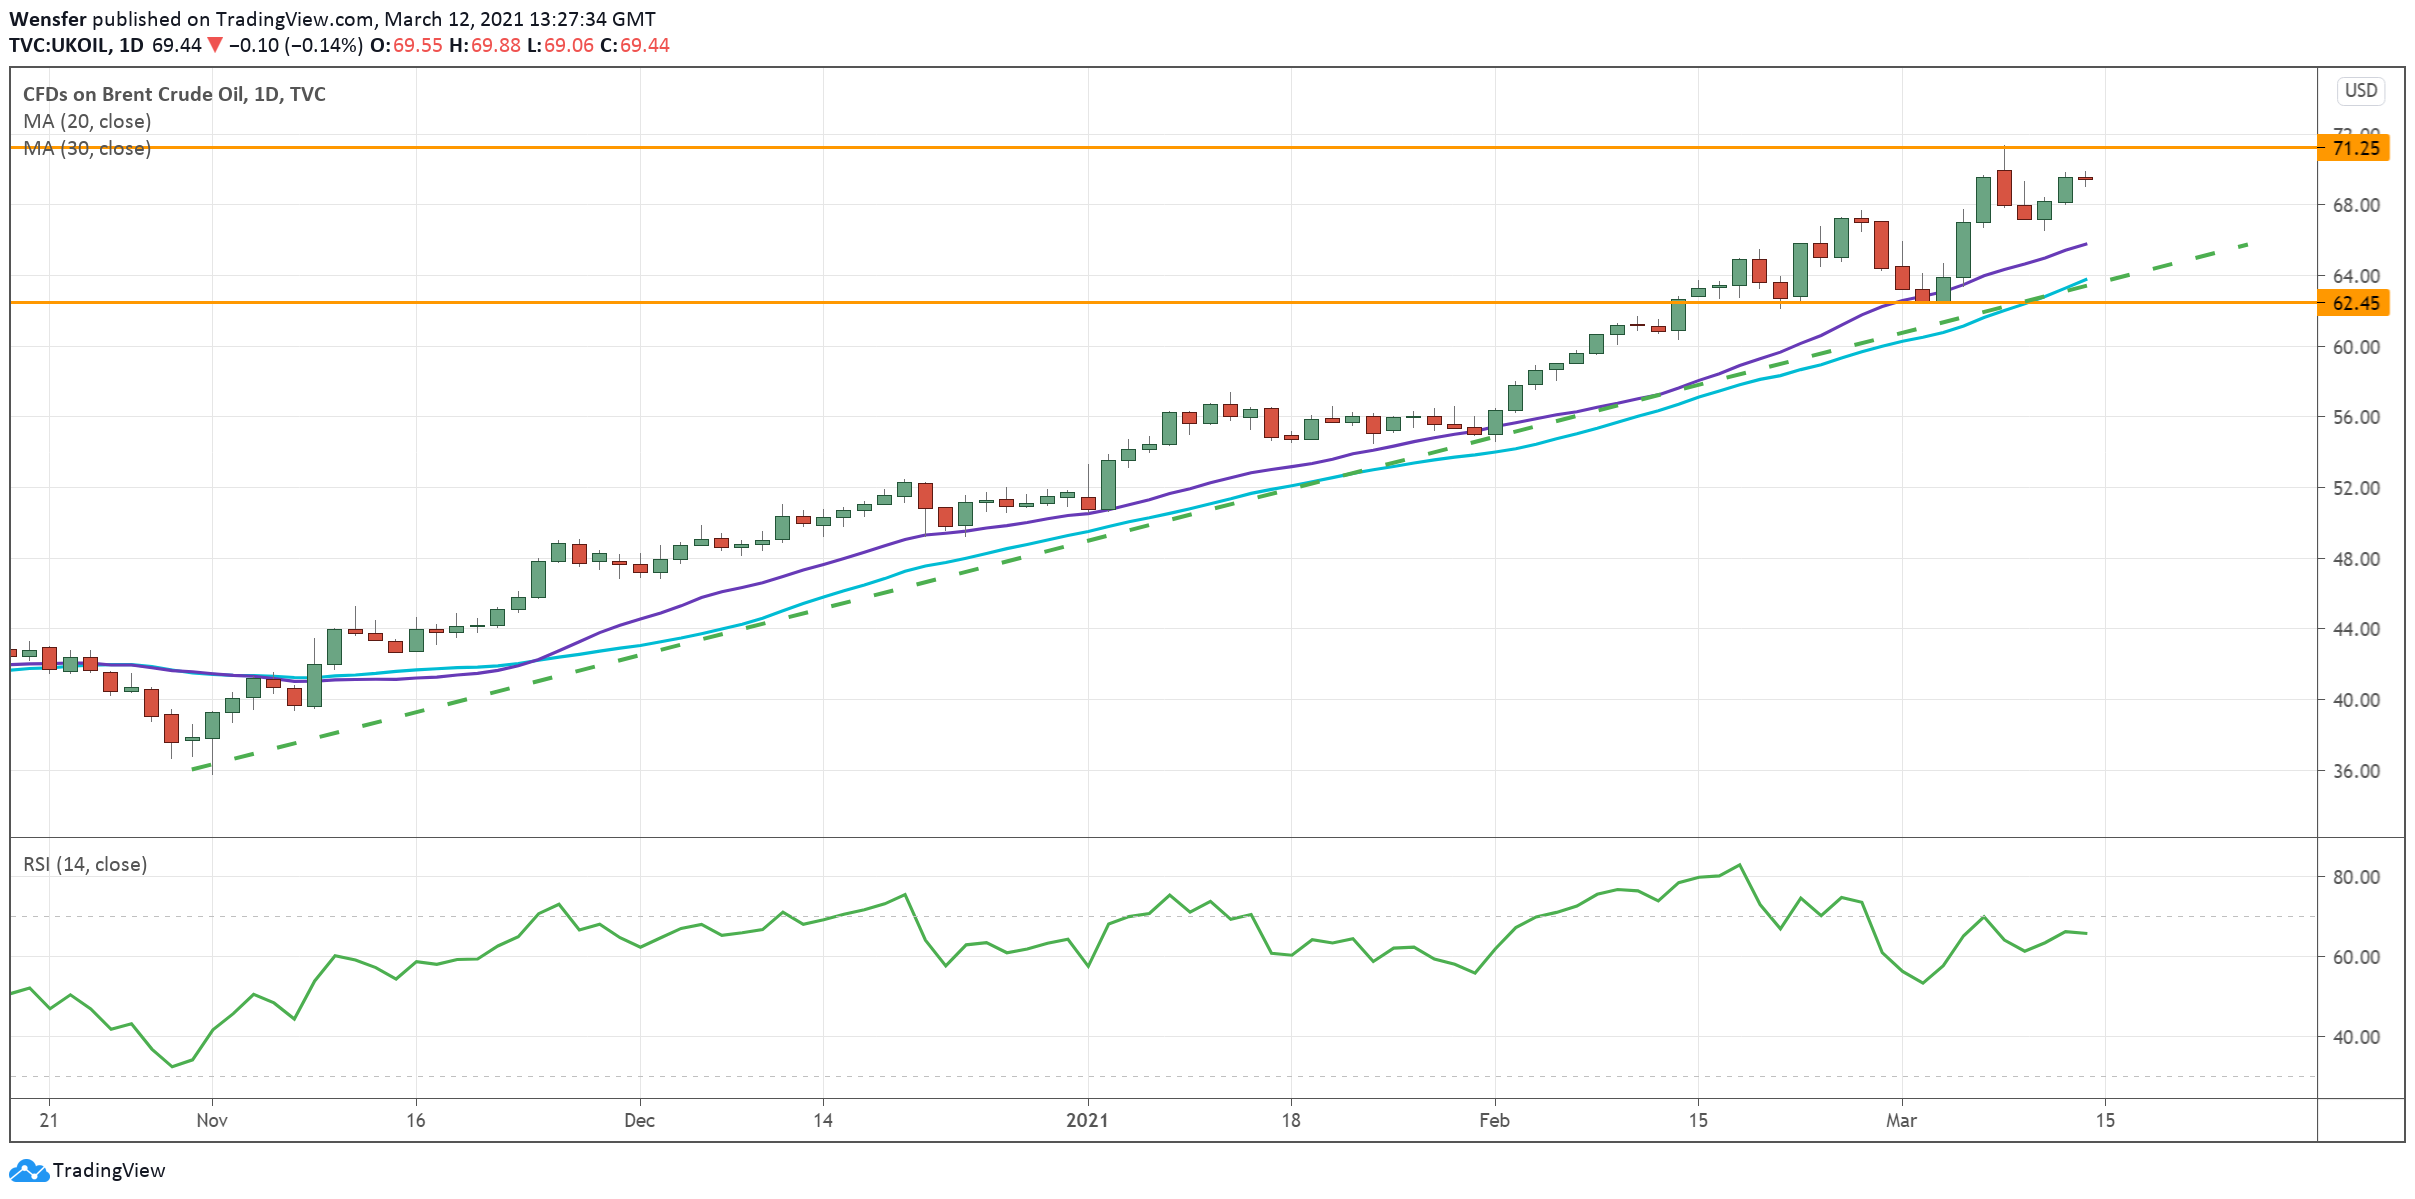Click the TradingView cloud logo icon
Viewport: 2415px width, 1199px height.
pos(28,1170)
